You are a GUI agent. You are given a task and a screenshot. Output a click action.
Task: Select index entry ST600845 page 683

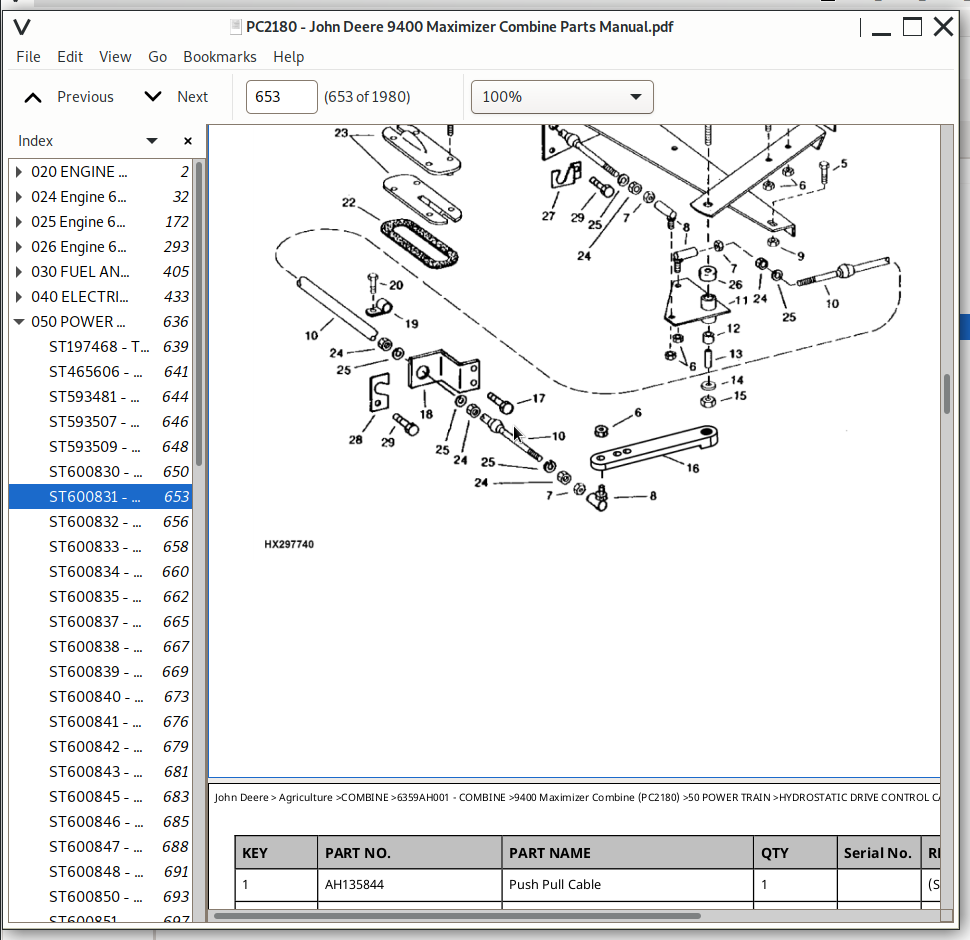pyautogui.click(x=100, y=797)
